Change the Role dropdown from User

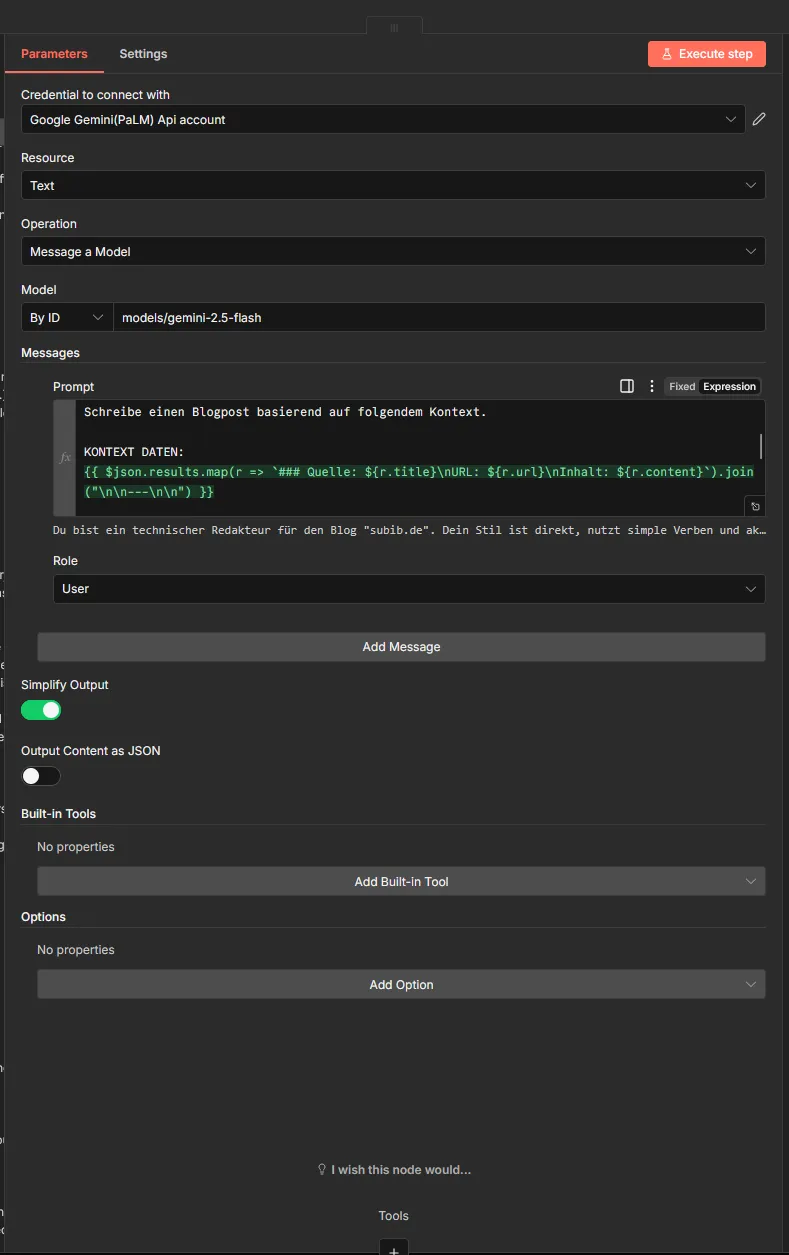(408, 589)
